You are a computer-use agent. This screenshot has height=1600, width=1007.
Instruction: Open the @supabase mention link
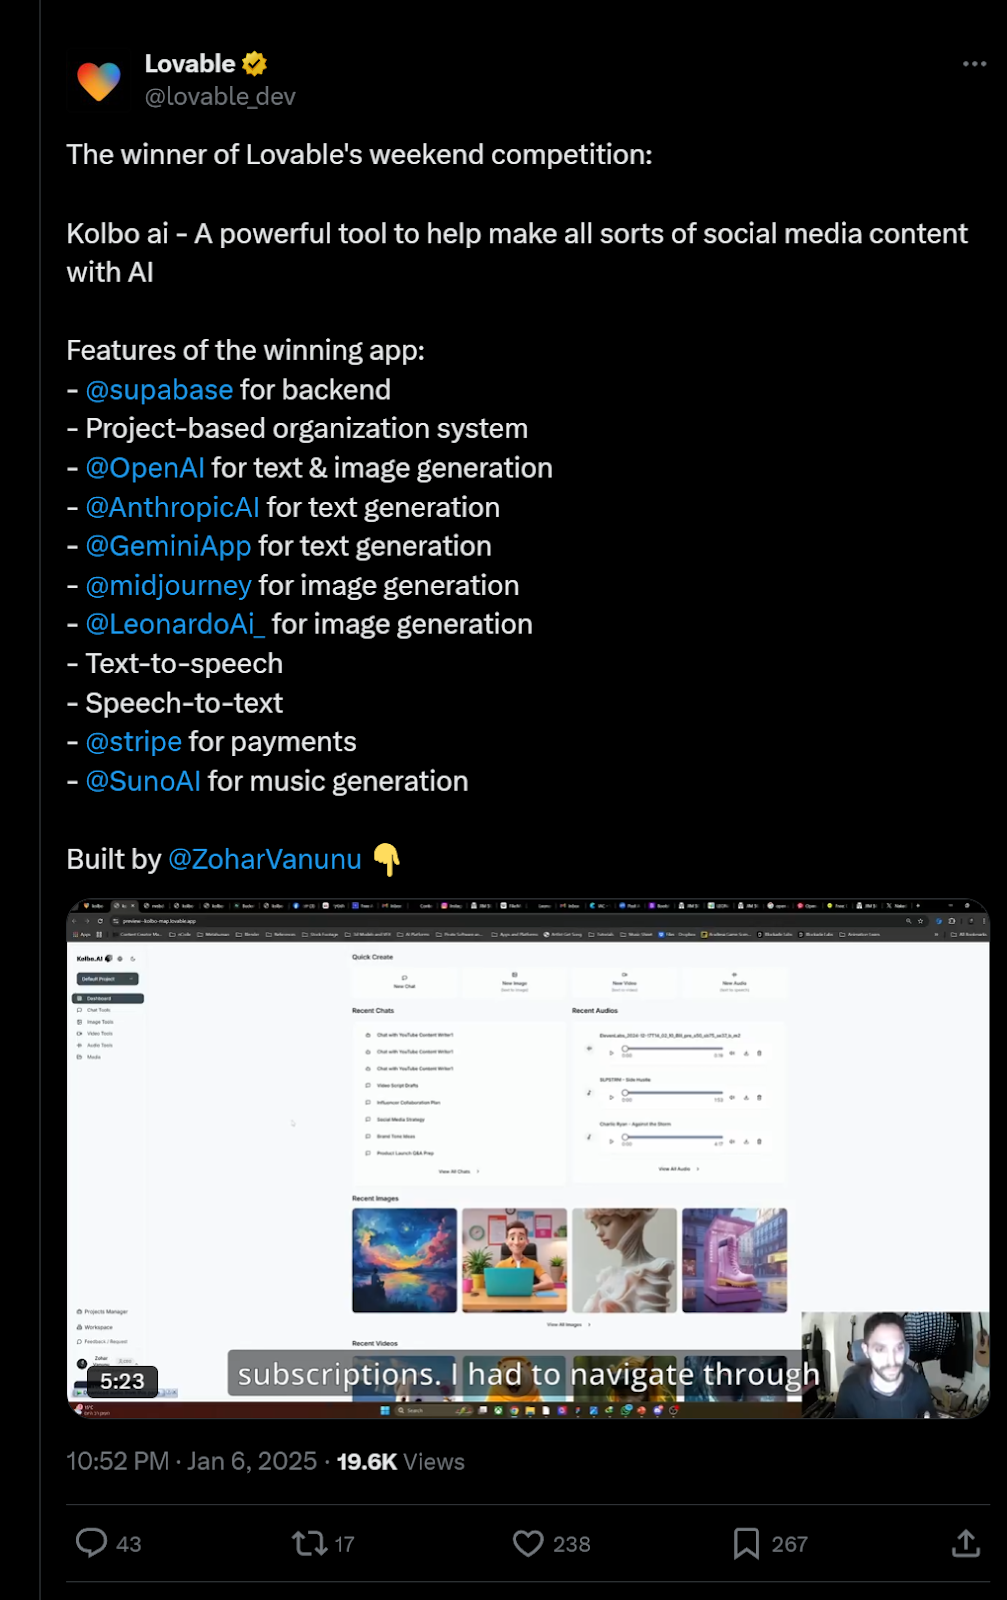(x=159, y=390)
